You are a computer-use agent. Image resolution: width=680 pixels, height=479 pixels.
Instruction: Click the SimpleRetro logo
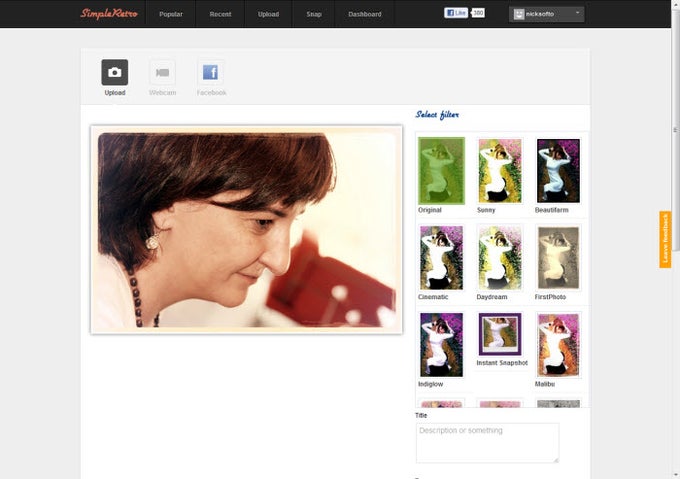pyautogui.click(x=109, y=14)
